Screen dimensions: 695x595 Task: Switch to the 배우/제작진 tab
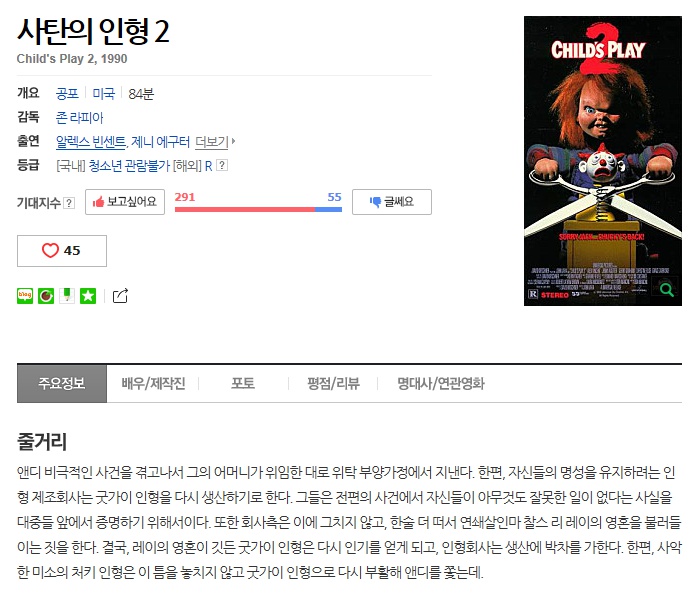click(x=153, y=383)
